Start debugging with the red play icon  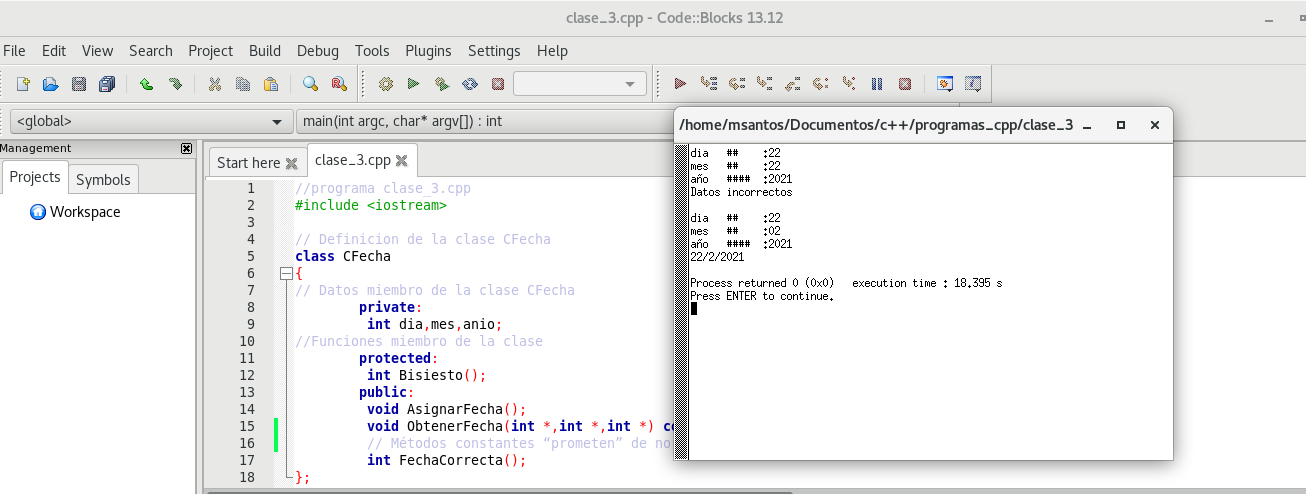(680, 85)
